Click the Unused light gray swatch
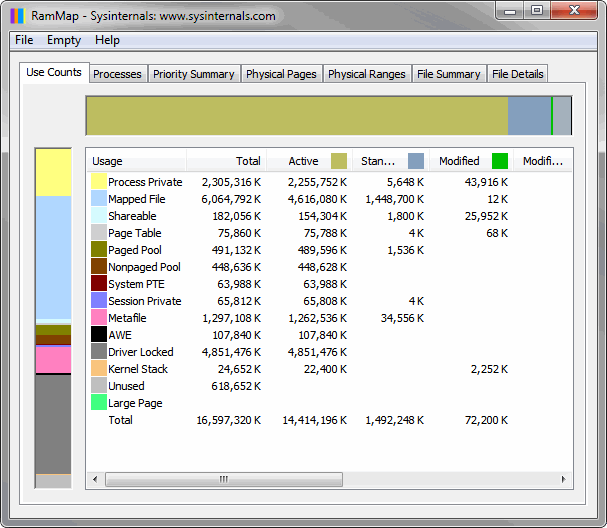 click(x=99, y=386)
